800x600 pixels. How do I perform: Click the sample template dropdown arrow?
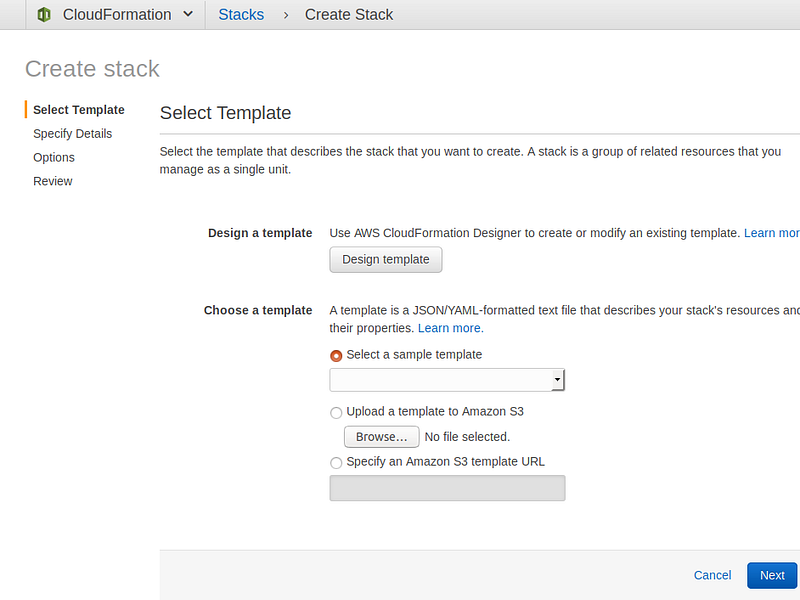pyautogui.click(x=558, y=380)
